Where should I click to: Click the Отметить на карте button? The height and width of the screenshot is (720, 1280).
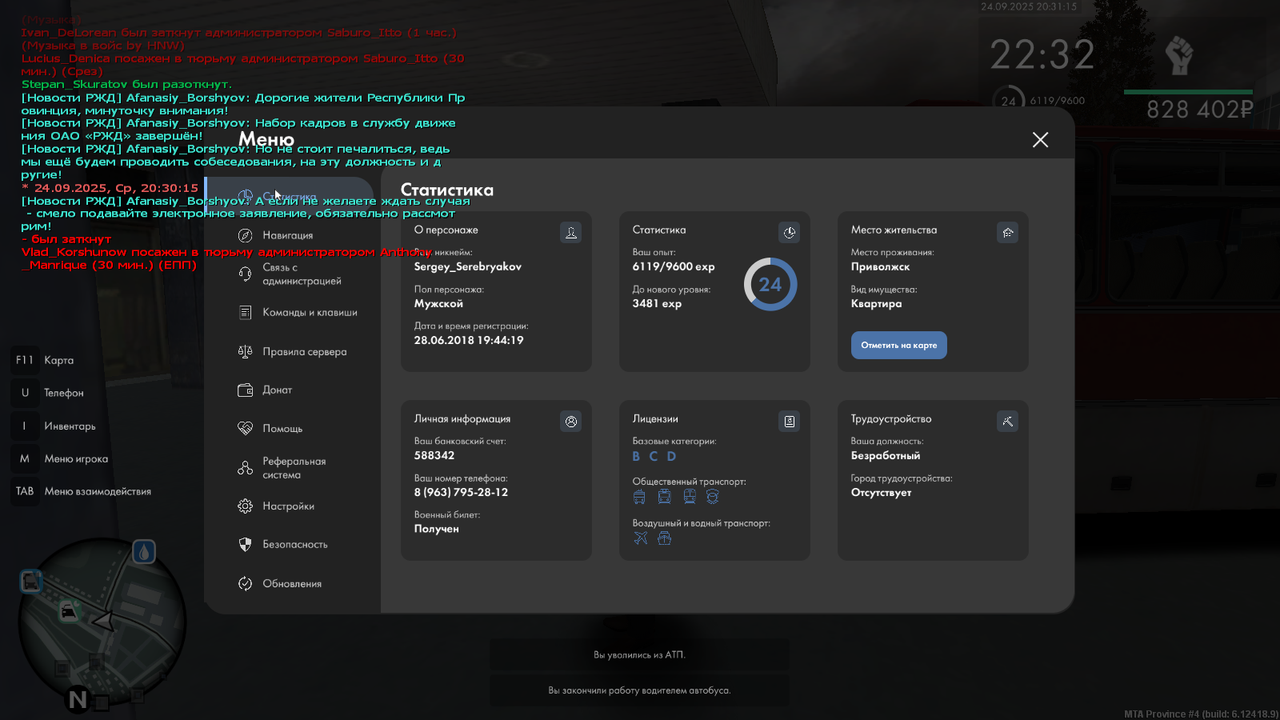[x=899, y=345]
